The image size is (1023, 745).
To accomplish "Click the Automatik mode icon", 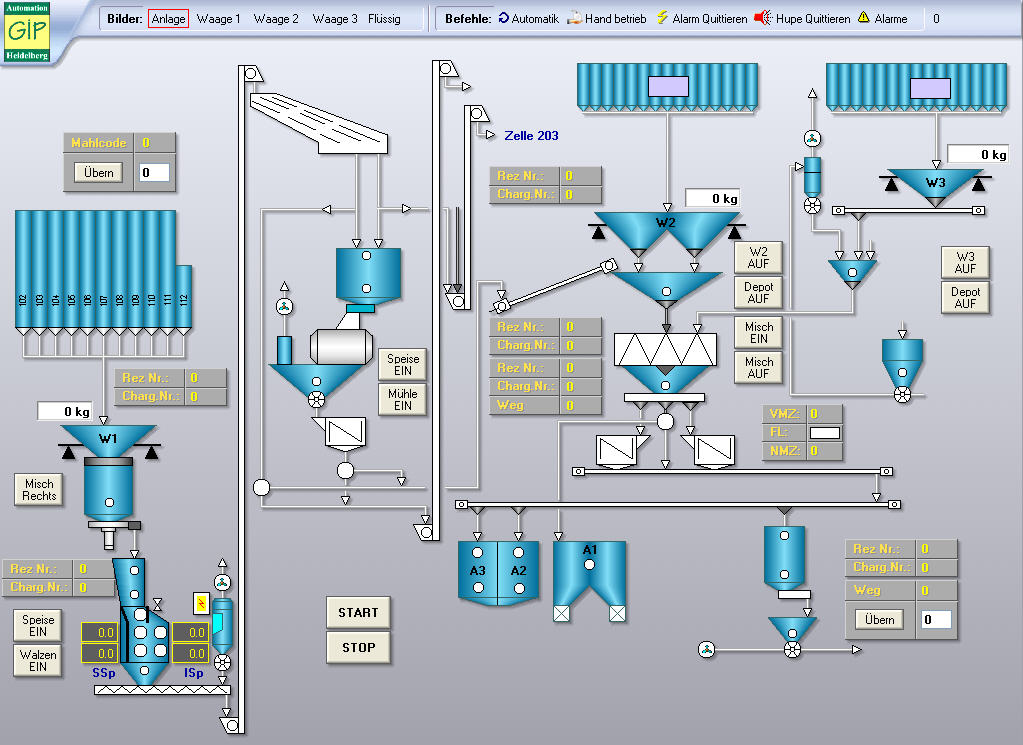I will [504, 18].
